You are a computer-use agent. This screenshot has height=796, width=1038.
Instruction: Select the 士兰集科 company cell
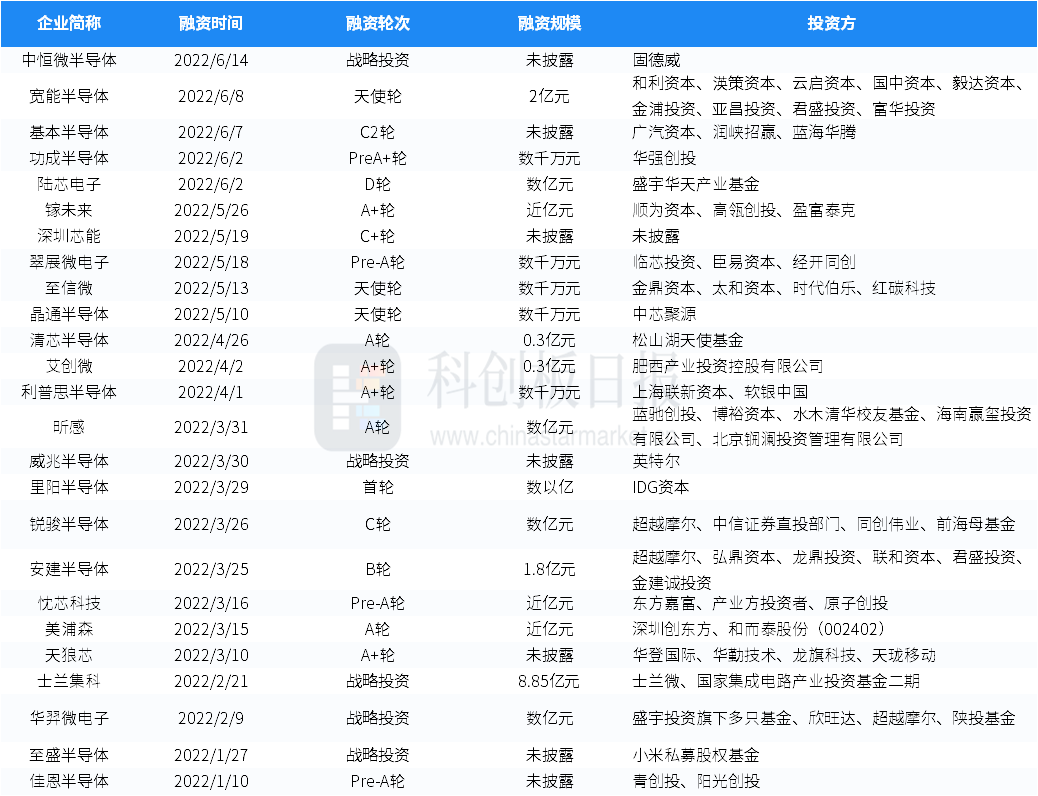[69, 681]
